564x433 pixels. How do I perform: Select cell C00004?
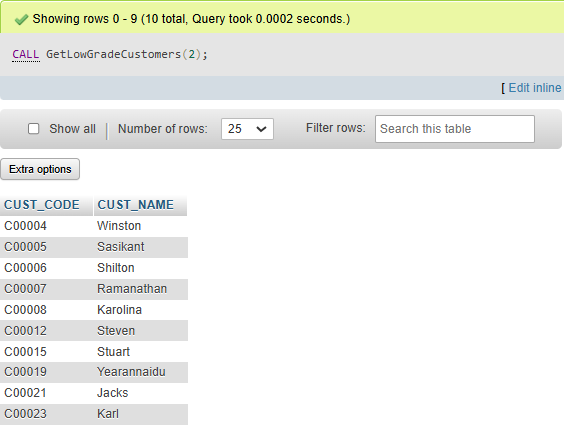coord(26,226)
